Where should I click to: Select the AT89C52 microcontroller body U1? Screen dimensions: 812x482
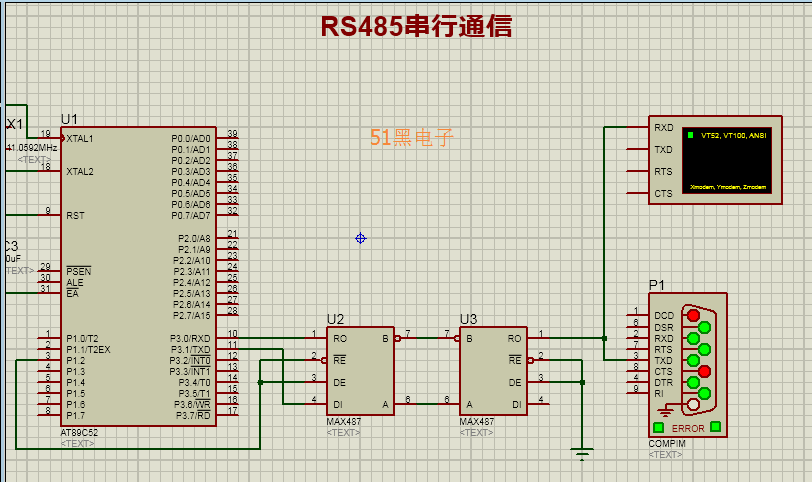point(138,276)
